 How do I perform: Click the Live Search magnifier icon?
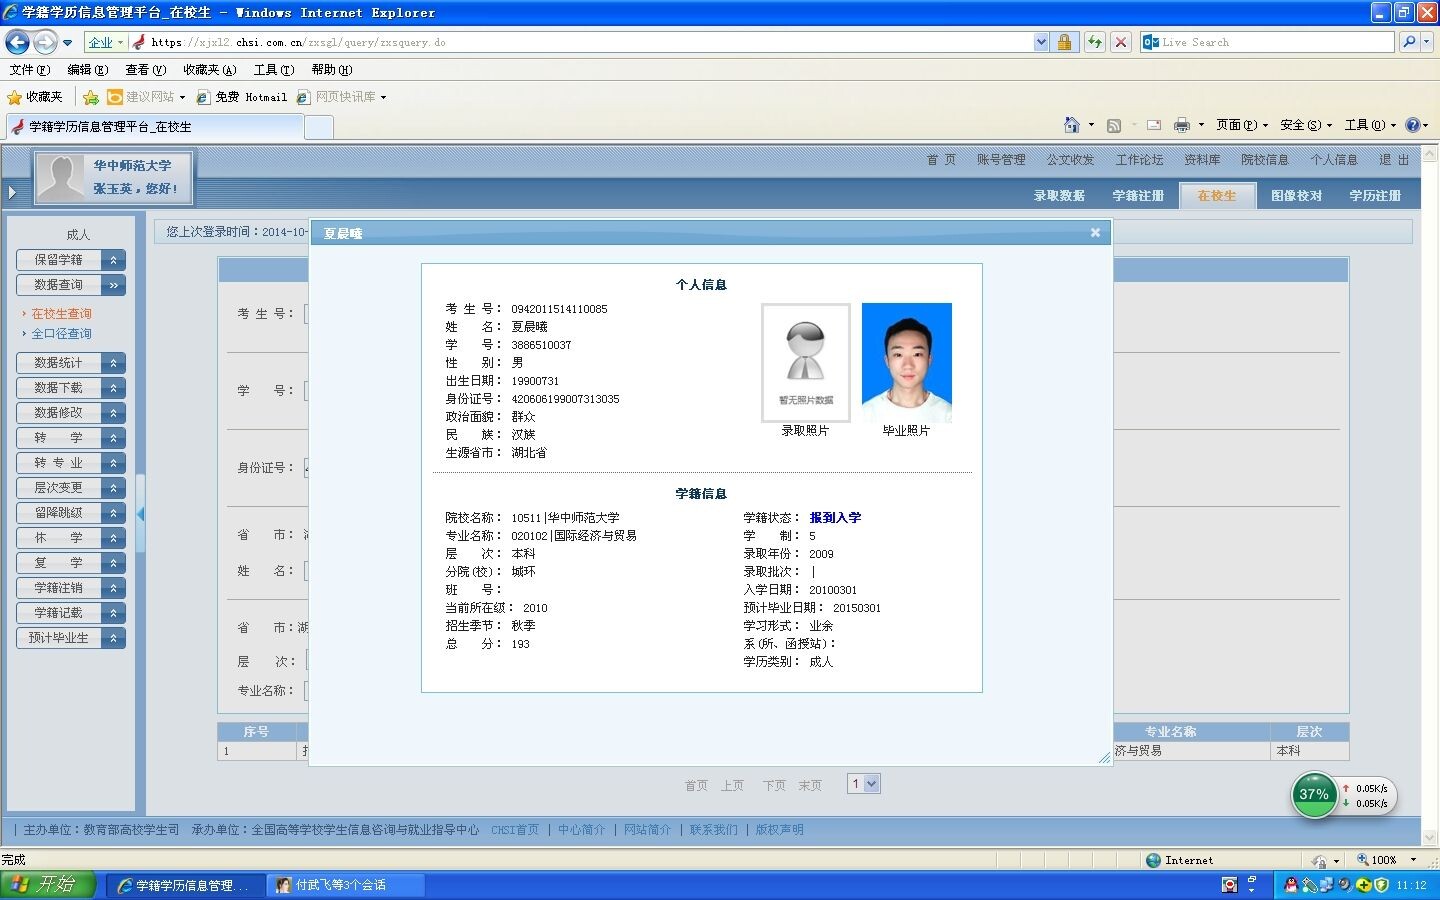[x=1408, y=42]
